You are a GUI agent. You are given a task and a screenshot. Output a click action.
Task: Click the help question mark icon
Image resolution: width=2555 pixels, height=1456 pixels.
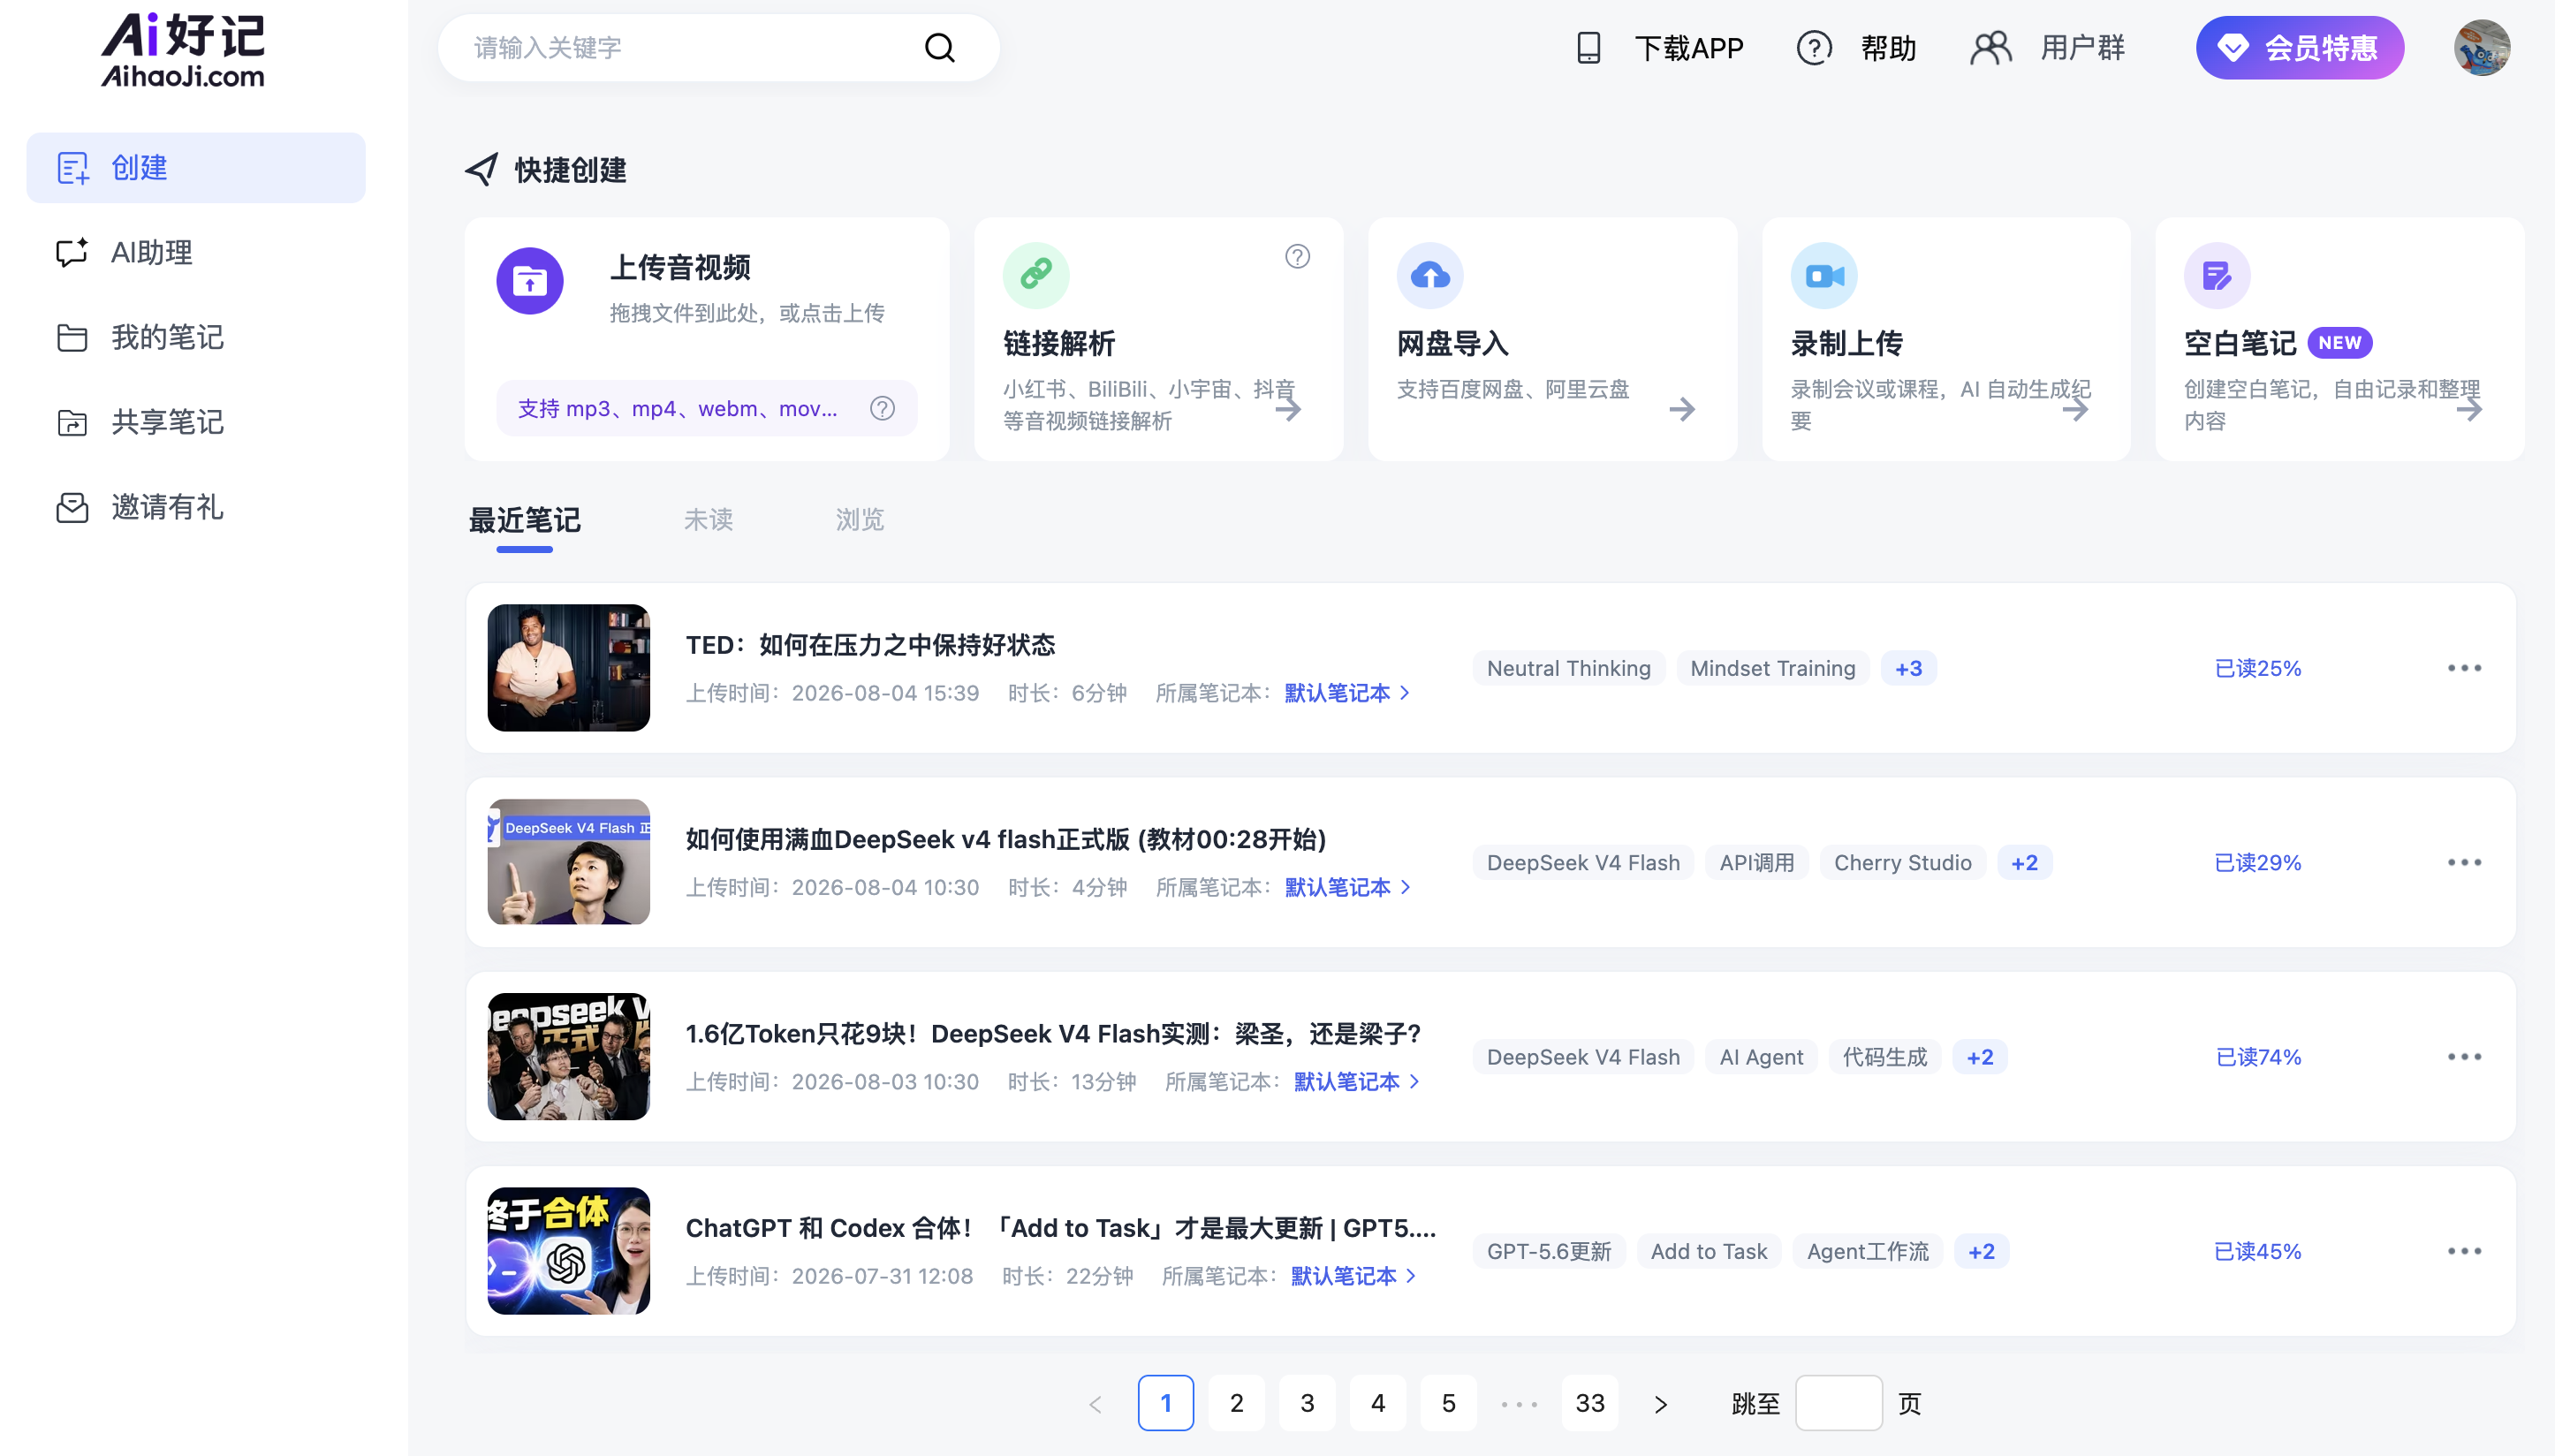tap(1814, 48)
